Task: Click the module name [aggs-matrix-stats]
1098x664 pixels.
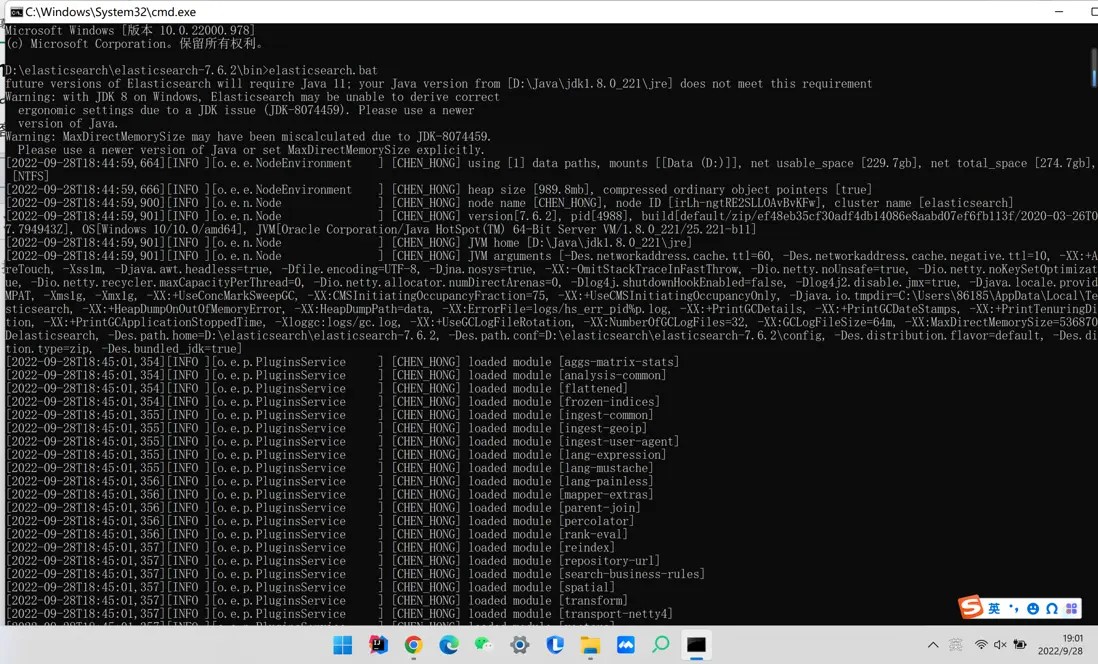Action: [x=618, y=362]
